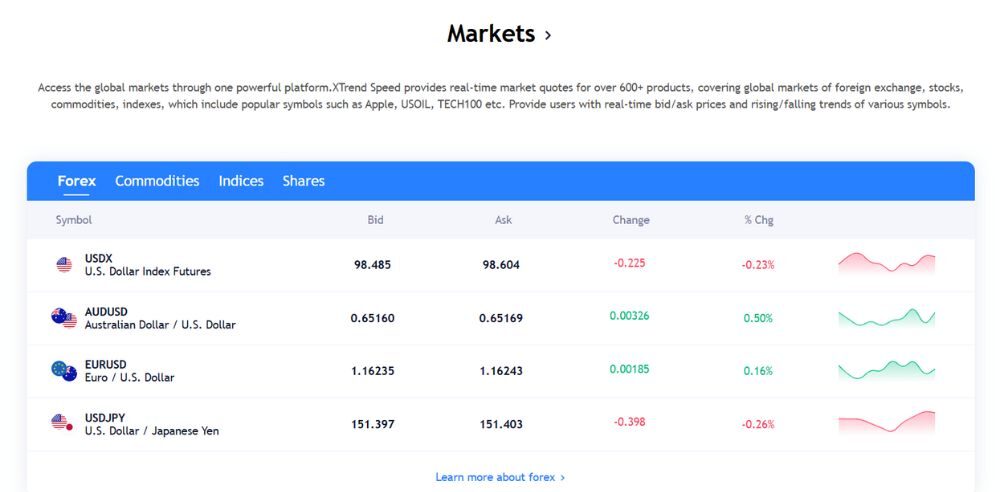The width and height of the screenshot is (1000, 492).
Task: Open the USDX red sparkline chart
Action: [886, 264]
